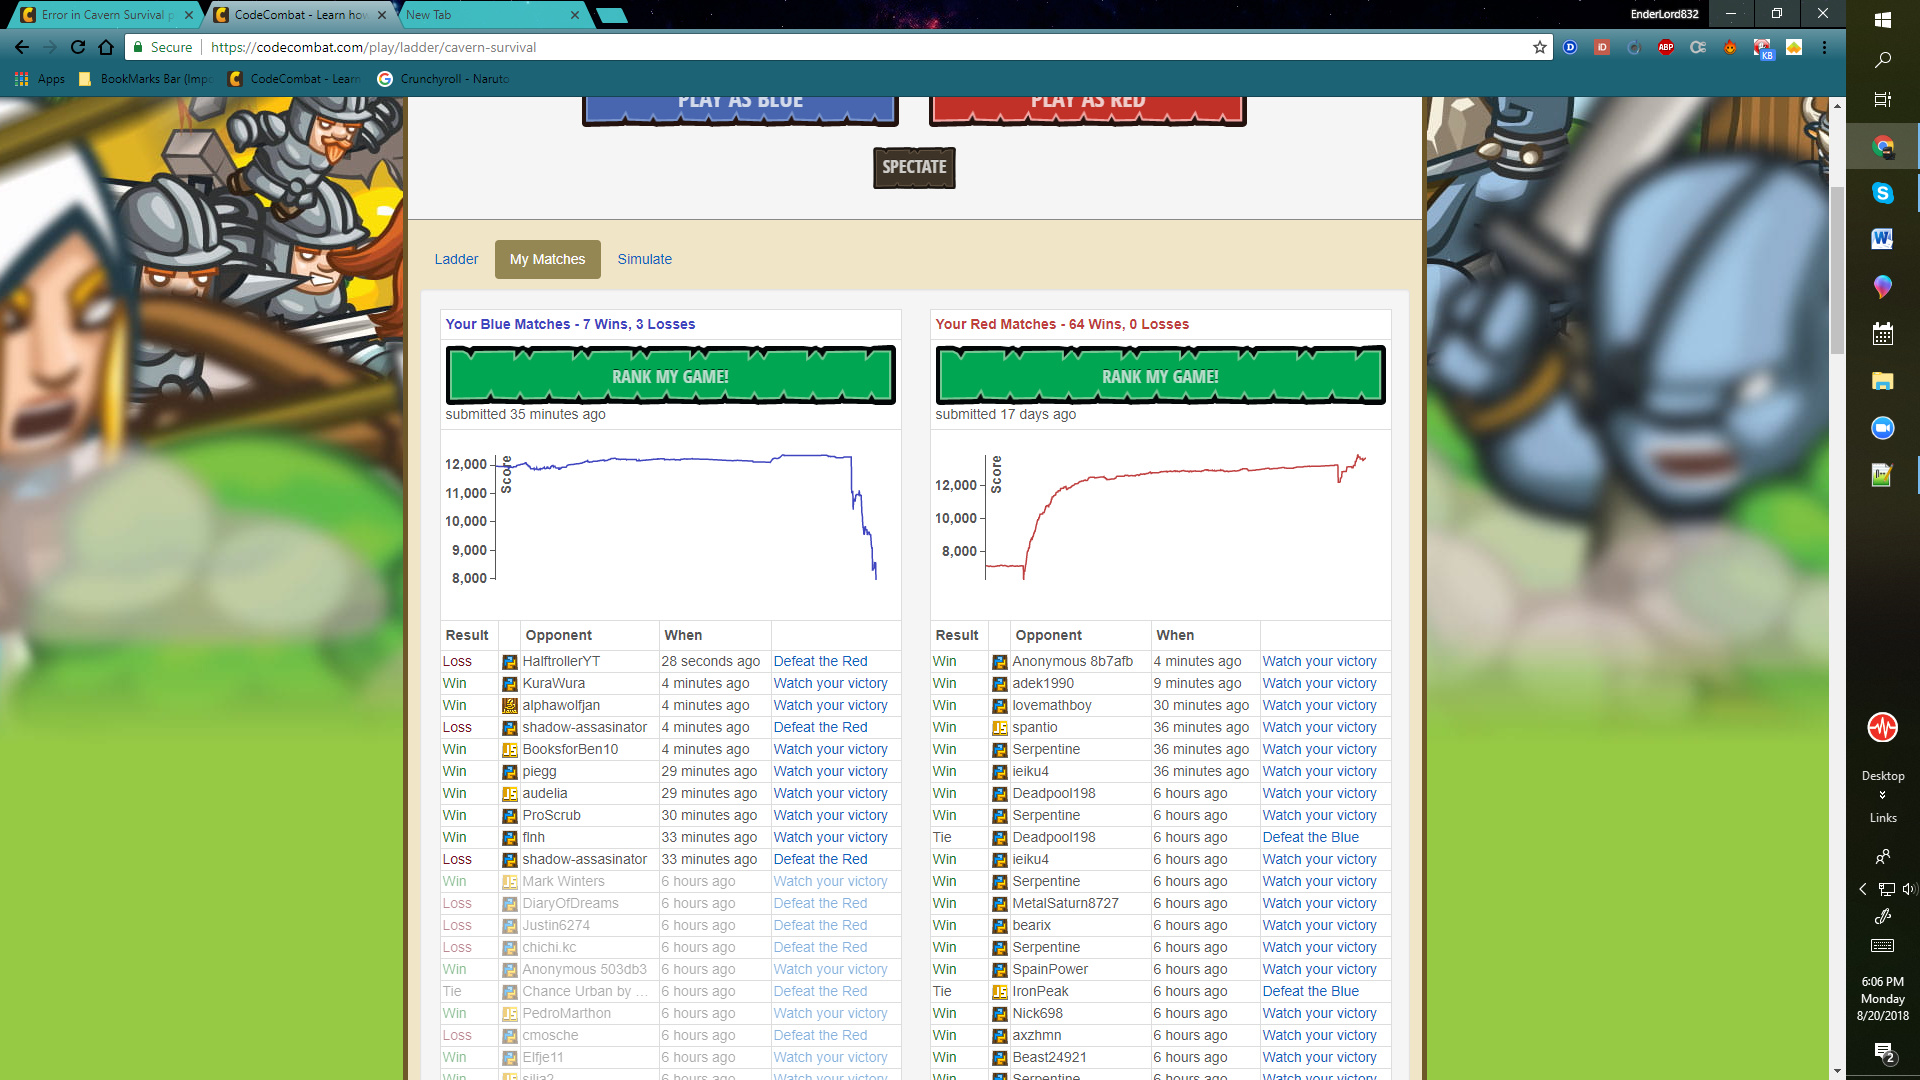Open the Hola flame extension icon
The height and width of the screenshot is (1080, 1920).
tap(1730, 47)
